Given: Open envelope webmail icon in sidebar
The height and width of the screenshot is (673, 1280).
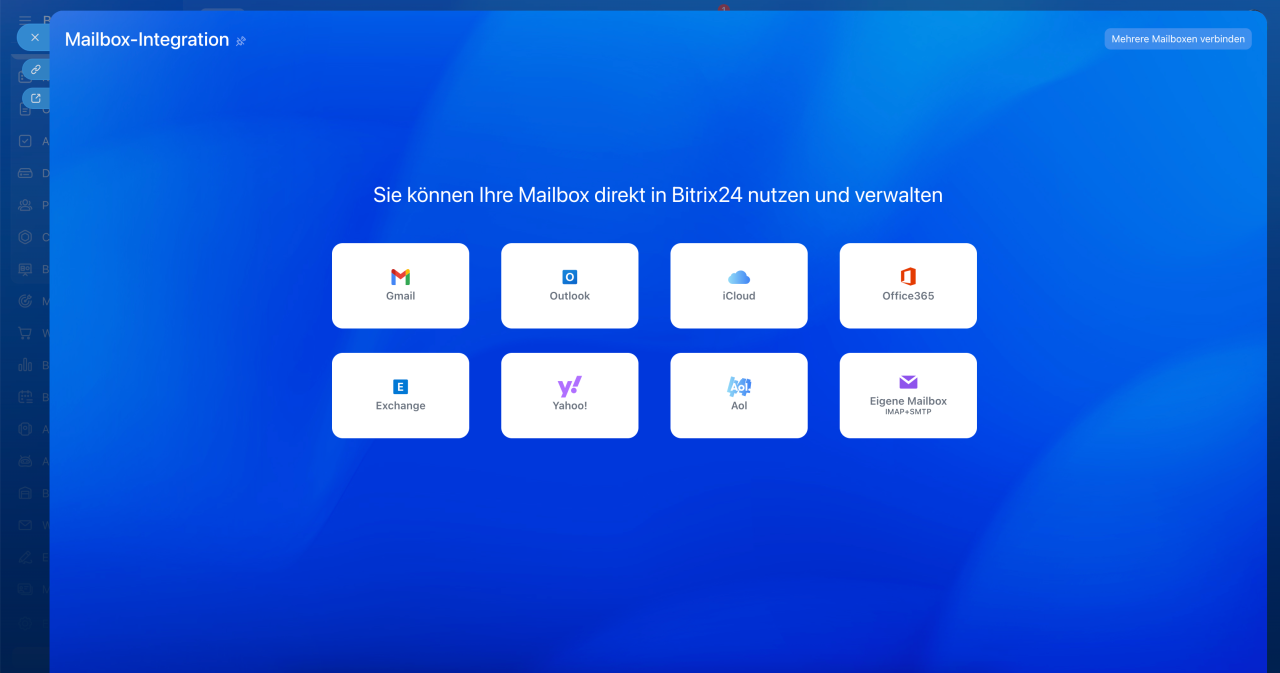Looking at the screenshot, I should [x=25, y=525].
